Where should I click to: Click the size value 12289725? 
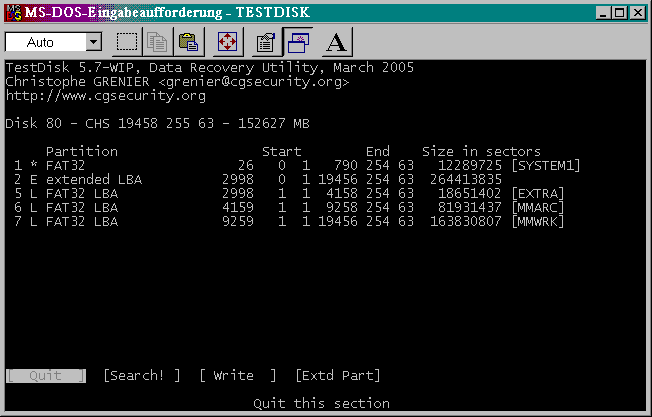point(470,166)
